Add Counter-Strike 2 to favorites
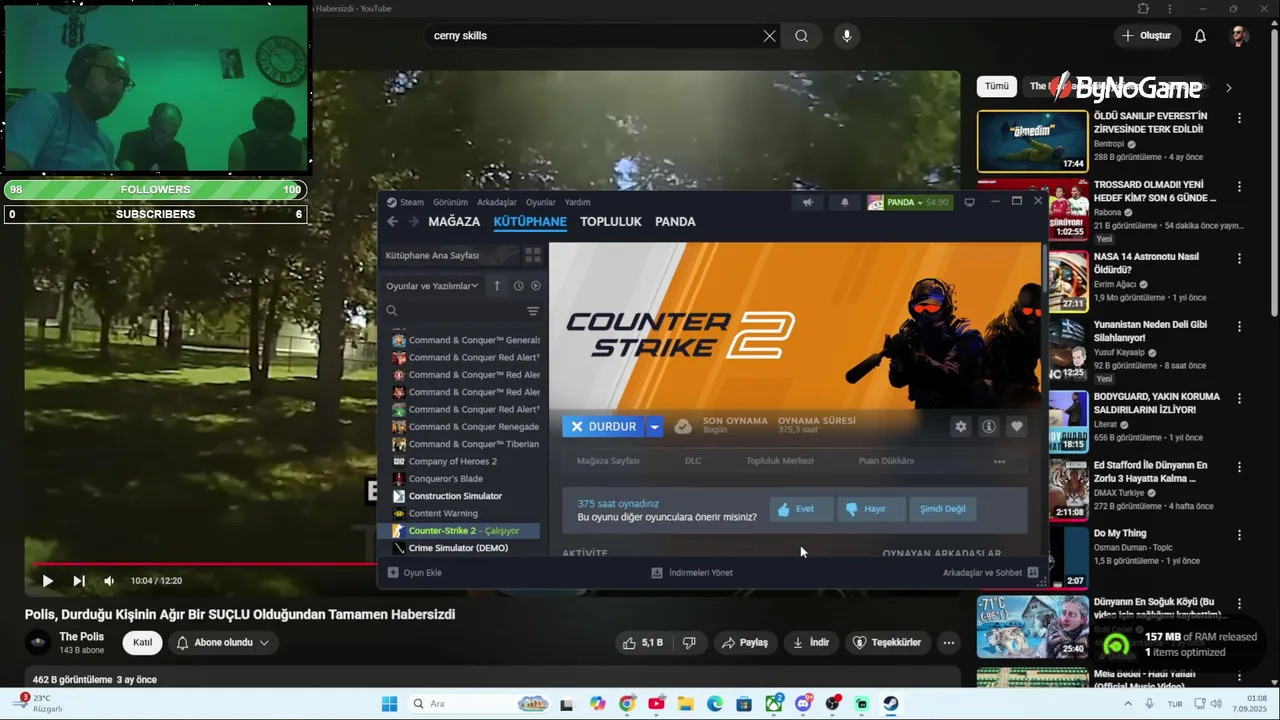The width and height of the screenshot is (1280, 720). (x=1017, y=427)
